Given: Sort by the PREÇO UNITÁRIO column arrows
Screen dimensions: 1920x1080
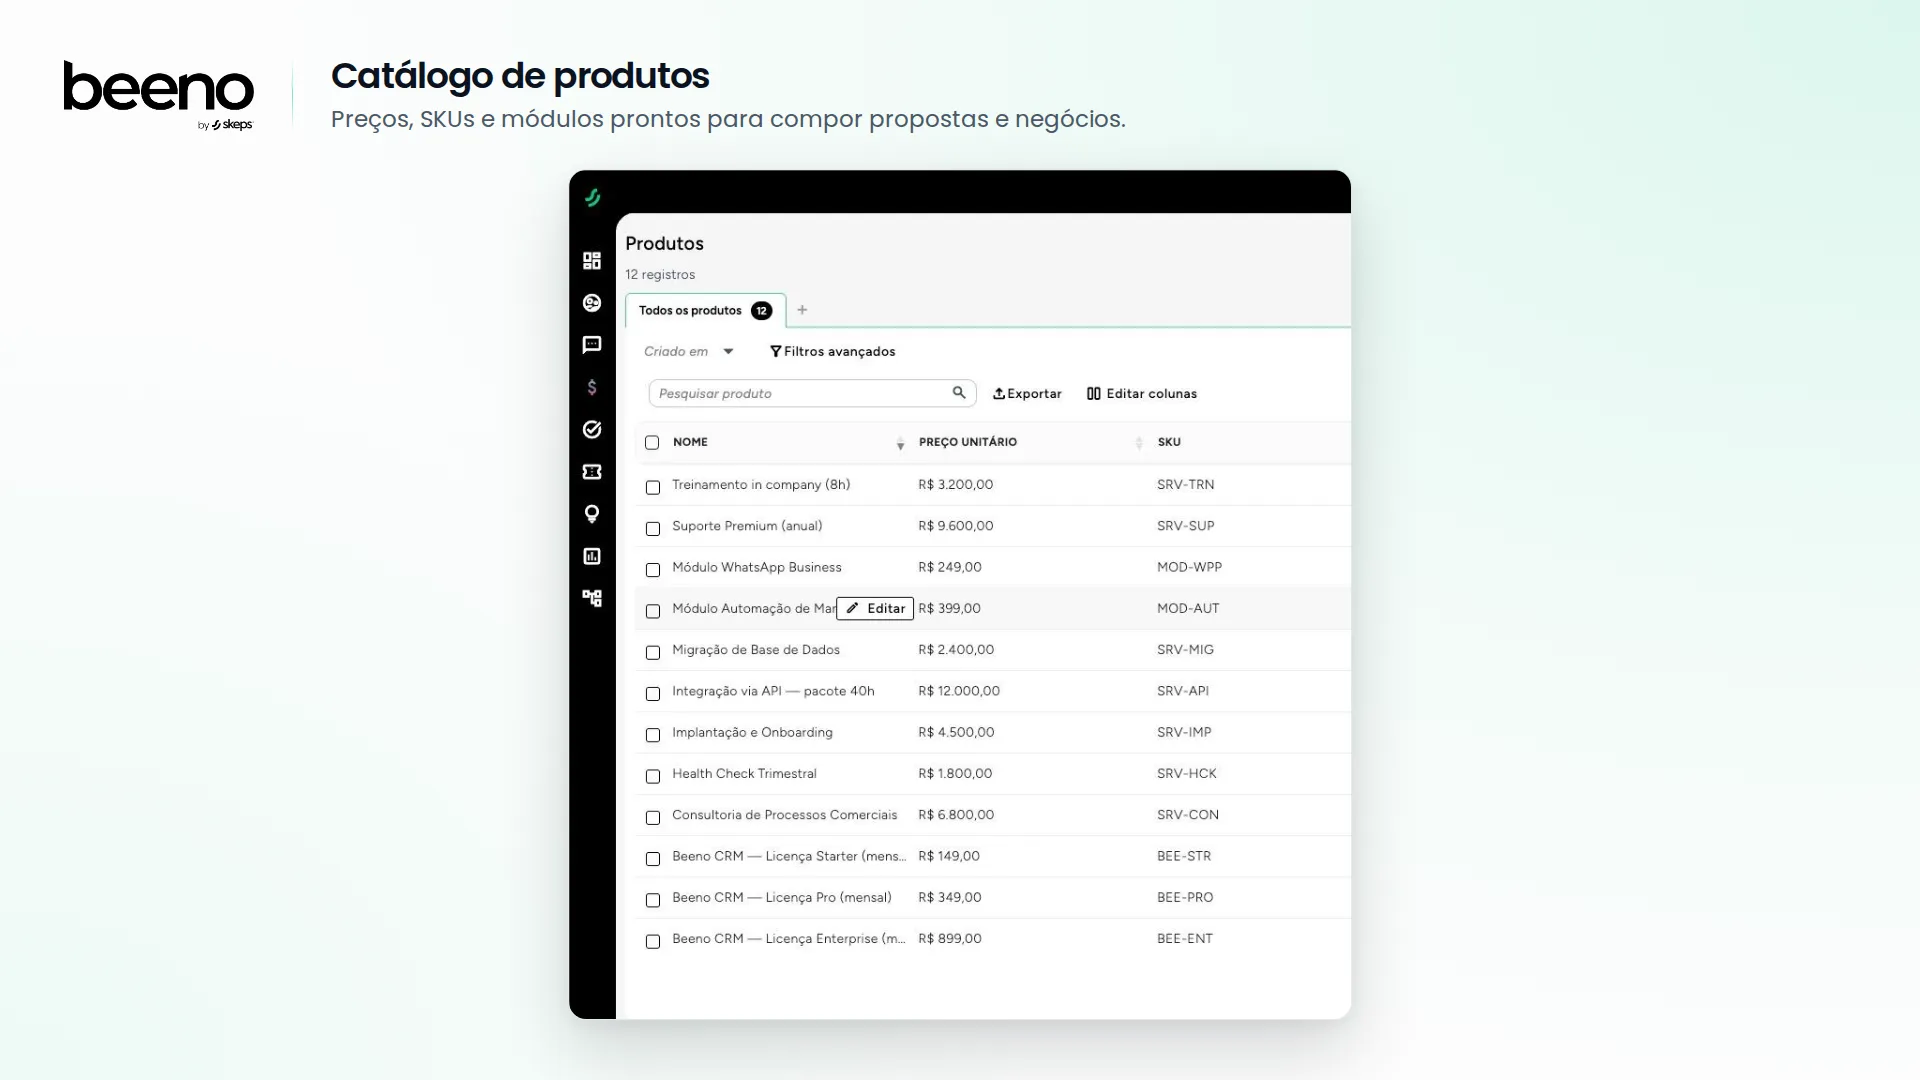Looking at the screenshot, I should (x=1139, y=443).
